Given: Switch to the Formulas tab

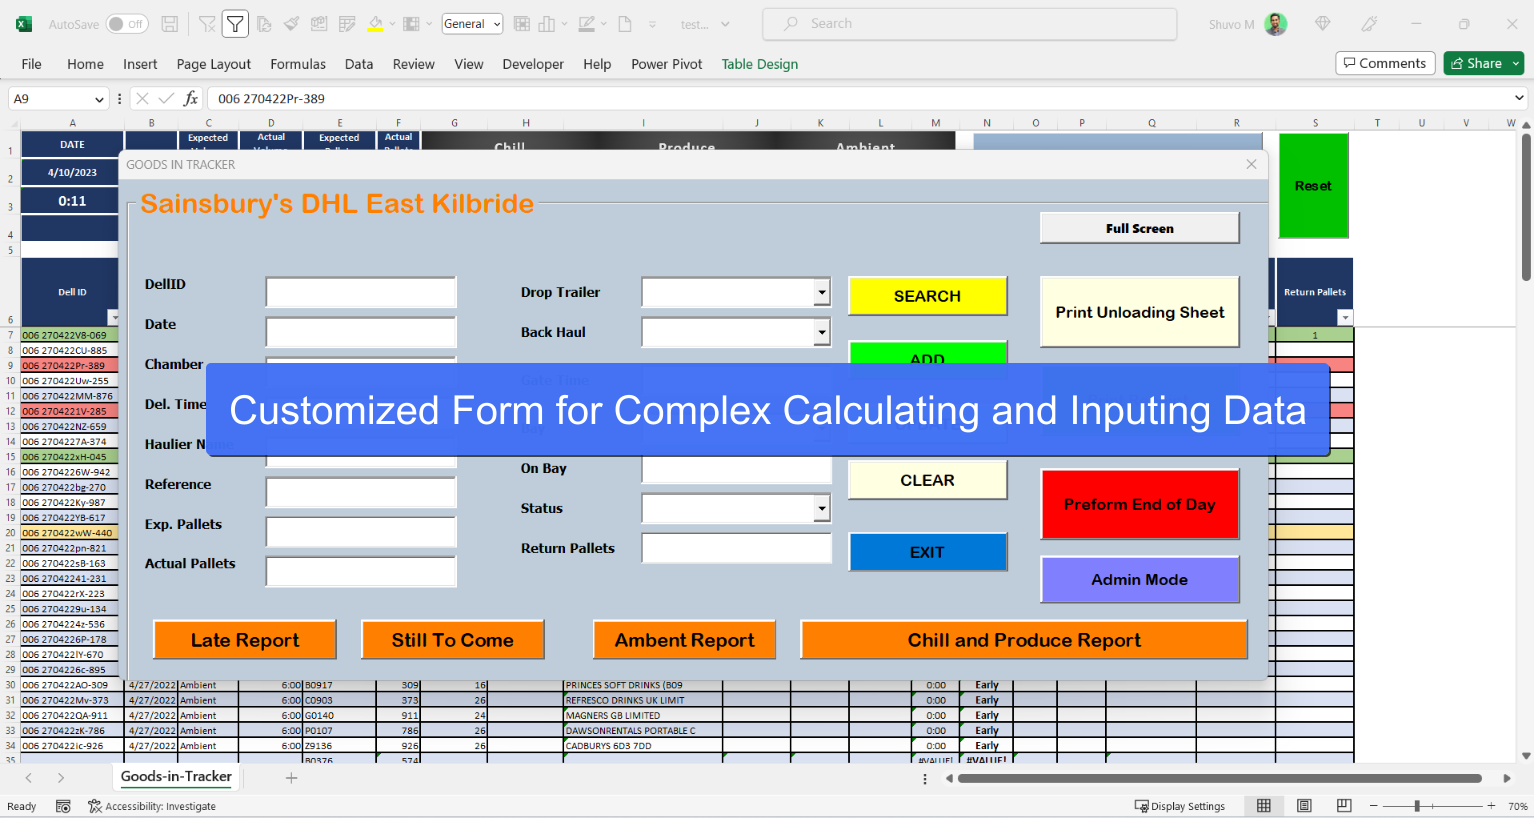Looking at the screenshot, I should (298, 64).
